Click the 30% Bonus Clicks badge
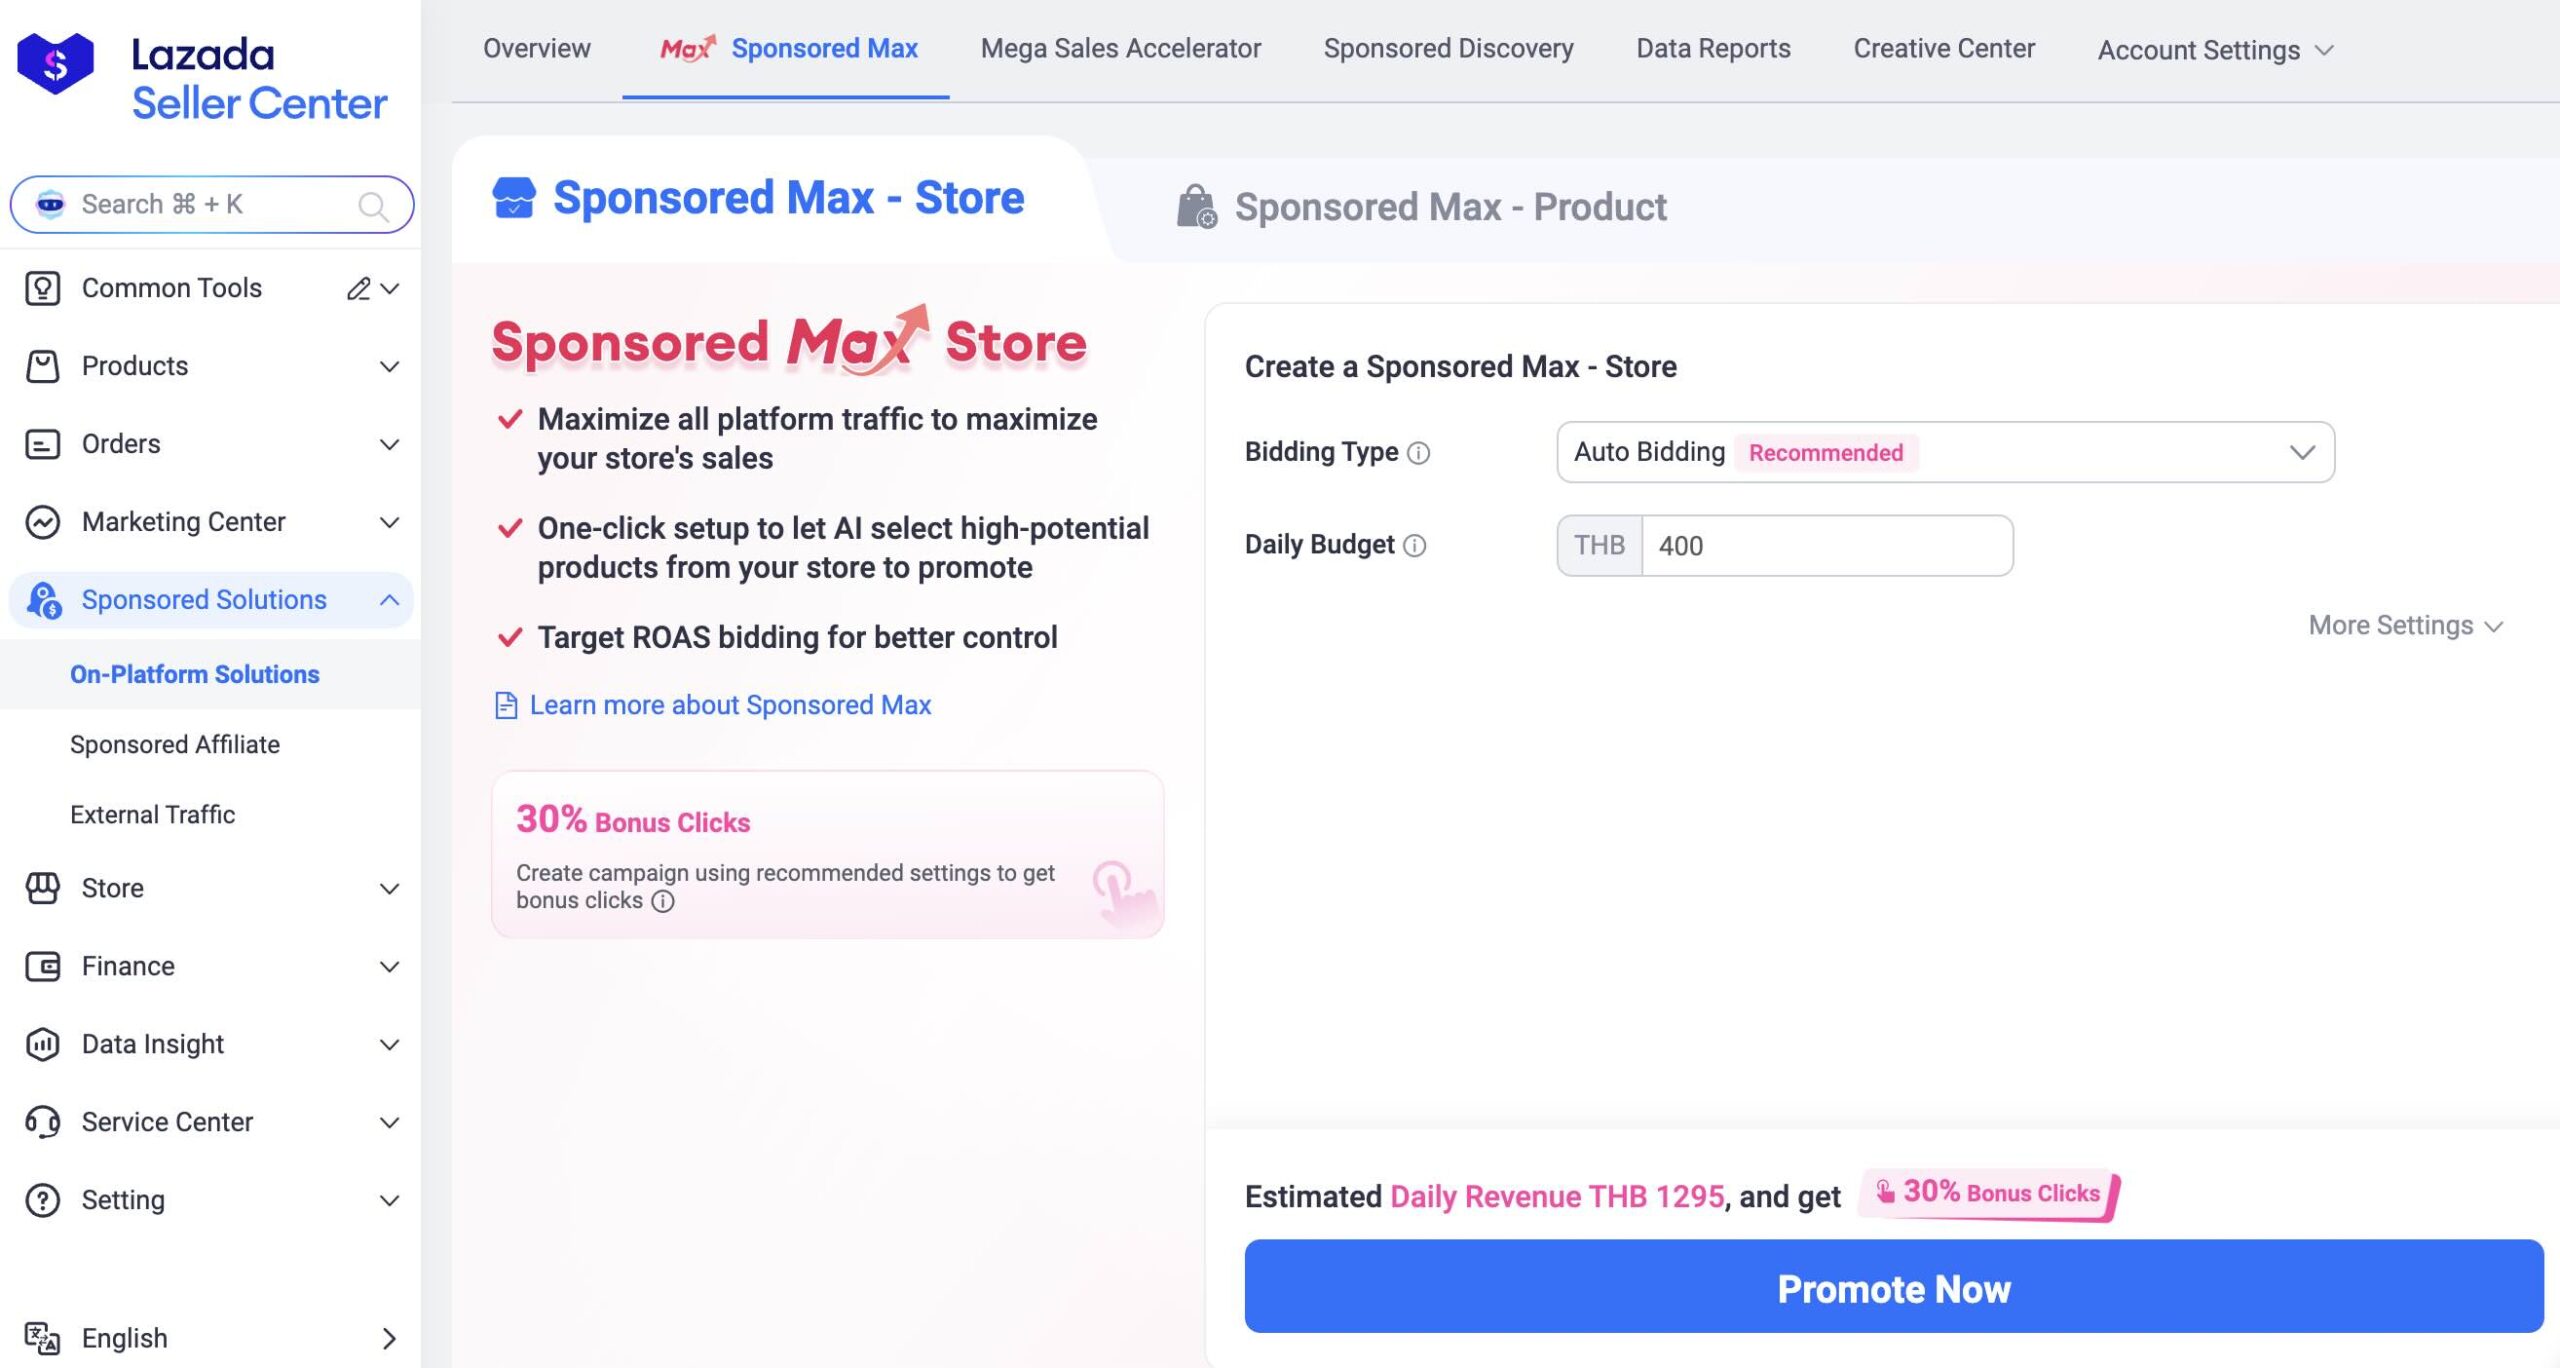Image resolution: width=2560 pixels, height=1368 pixels. tap(1989, 1193)
